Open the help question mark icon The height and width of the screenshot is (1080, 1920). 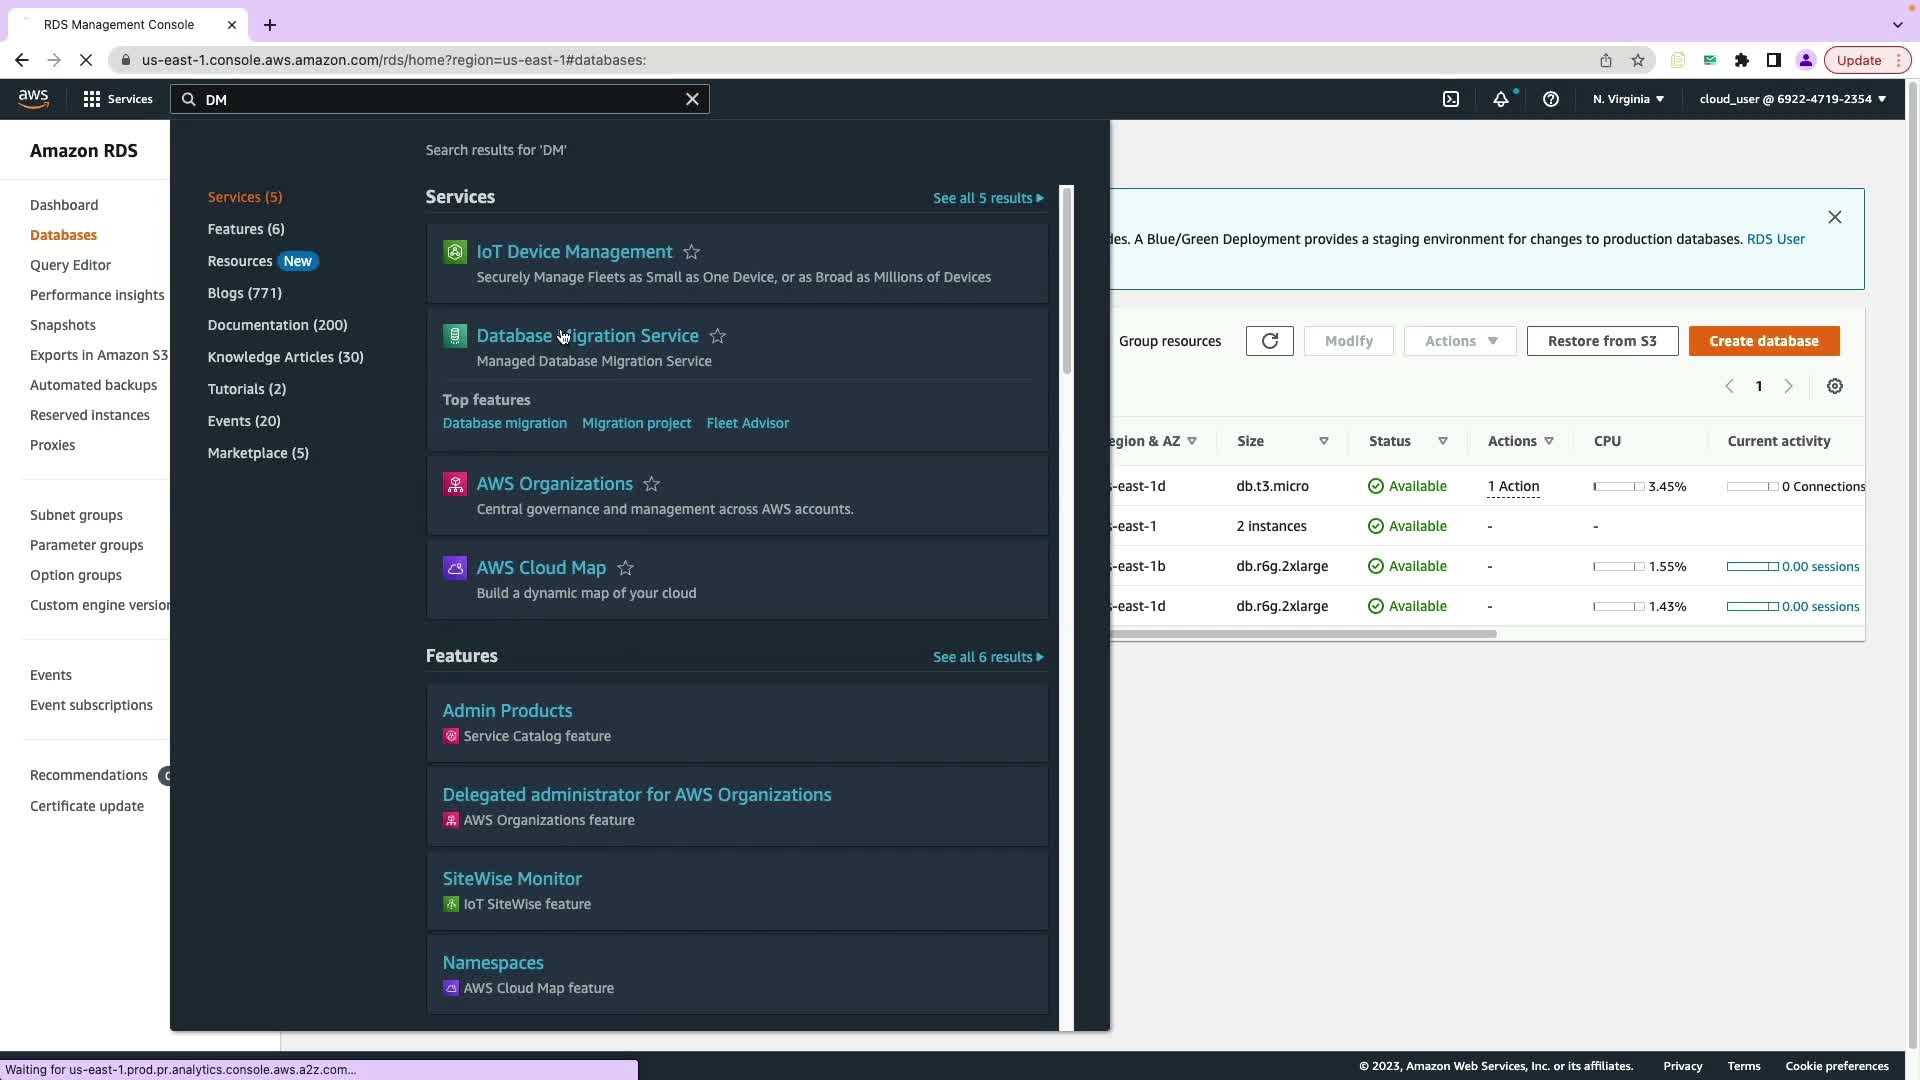[x=1551, y=99]
